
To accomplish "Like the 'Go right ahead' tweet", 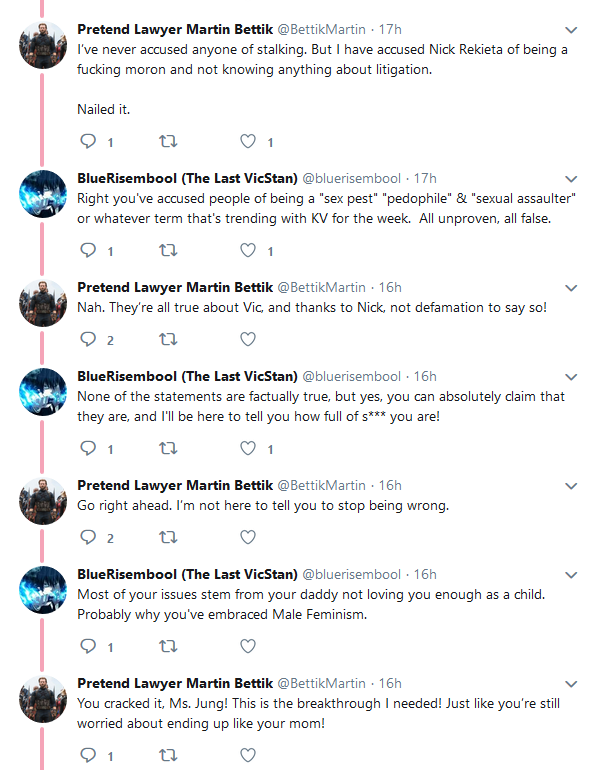I will pos(248,537).
